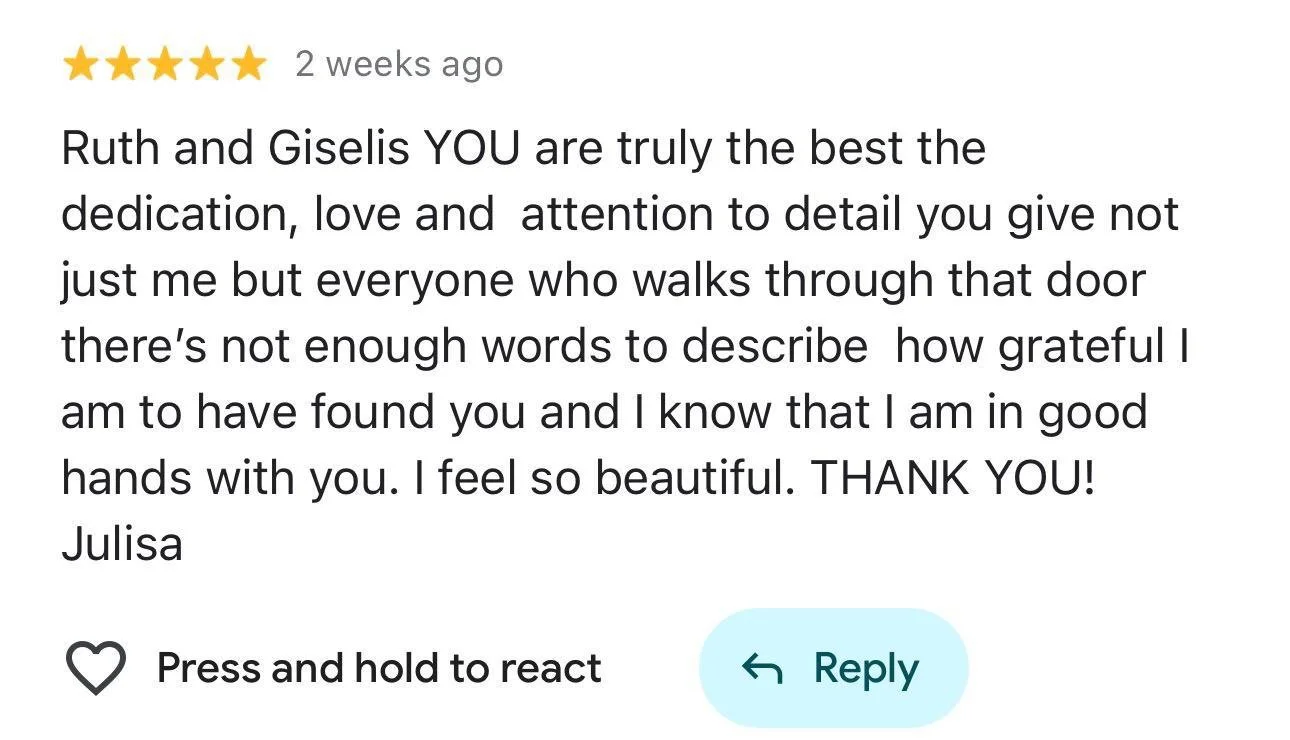Viewport: 1290px width, 740px height.
Task: Select the first yellow rating star
Action: (80, 65)
